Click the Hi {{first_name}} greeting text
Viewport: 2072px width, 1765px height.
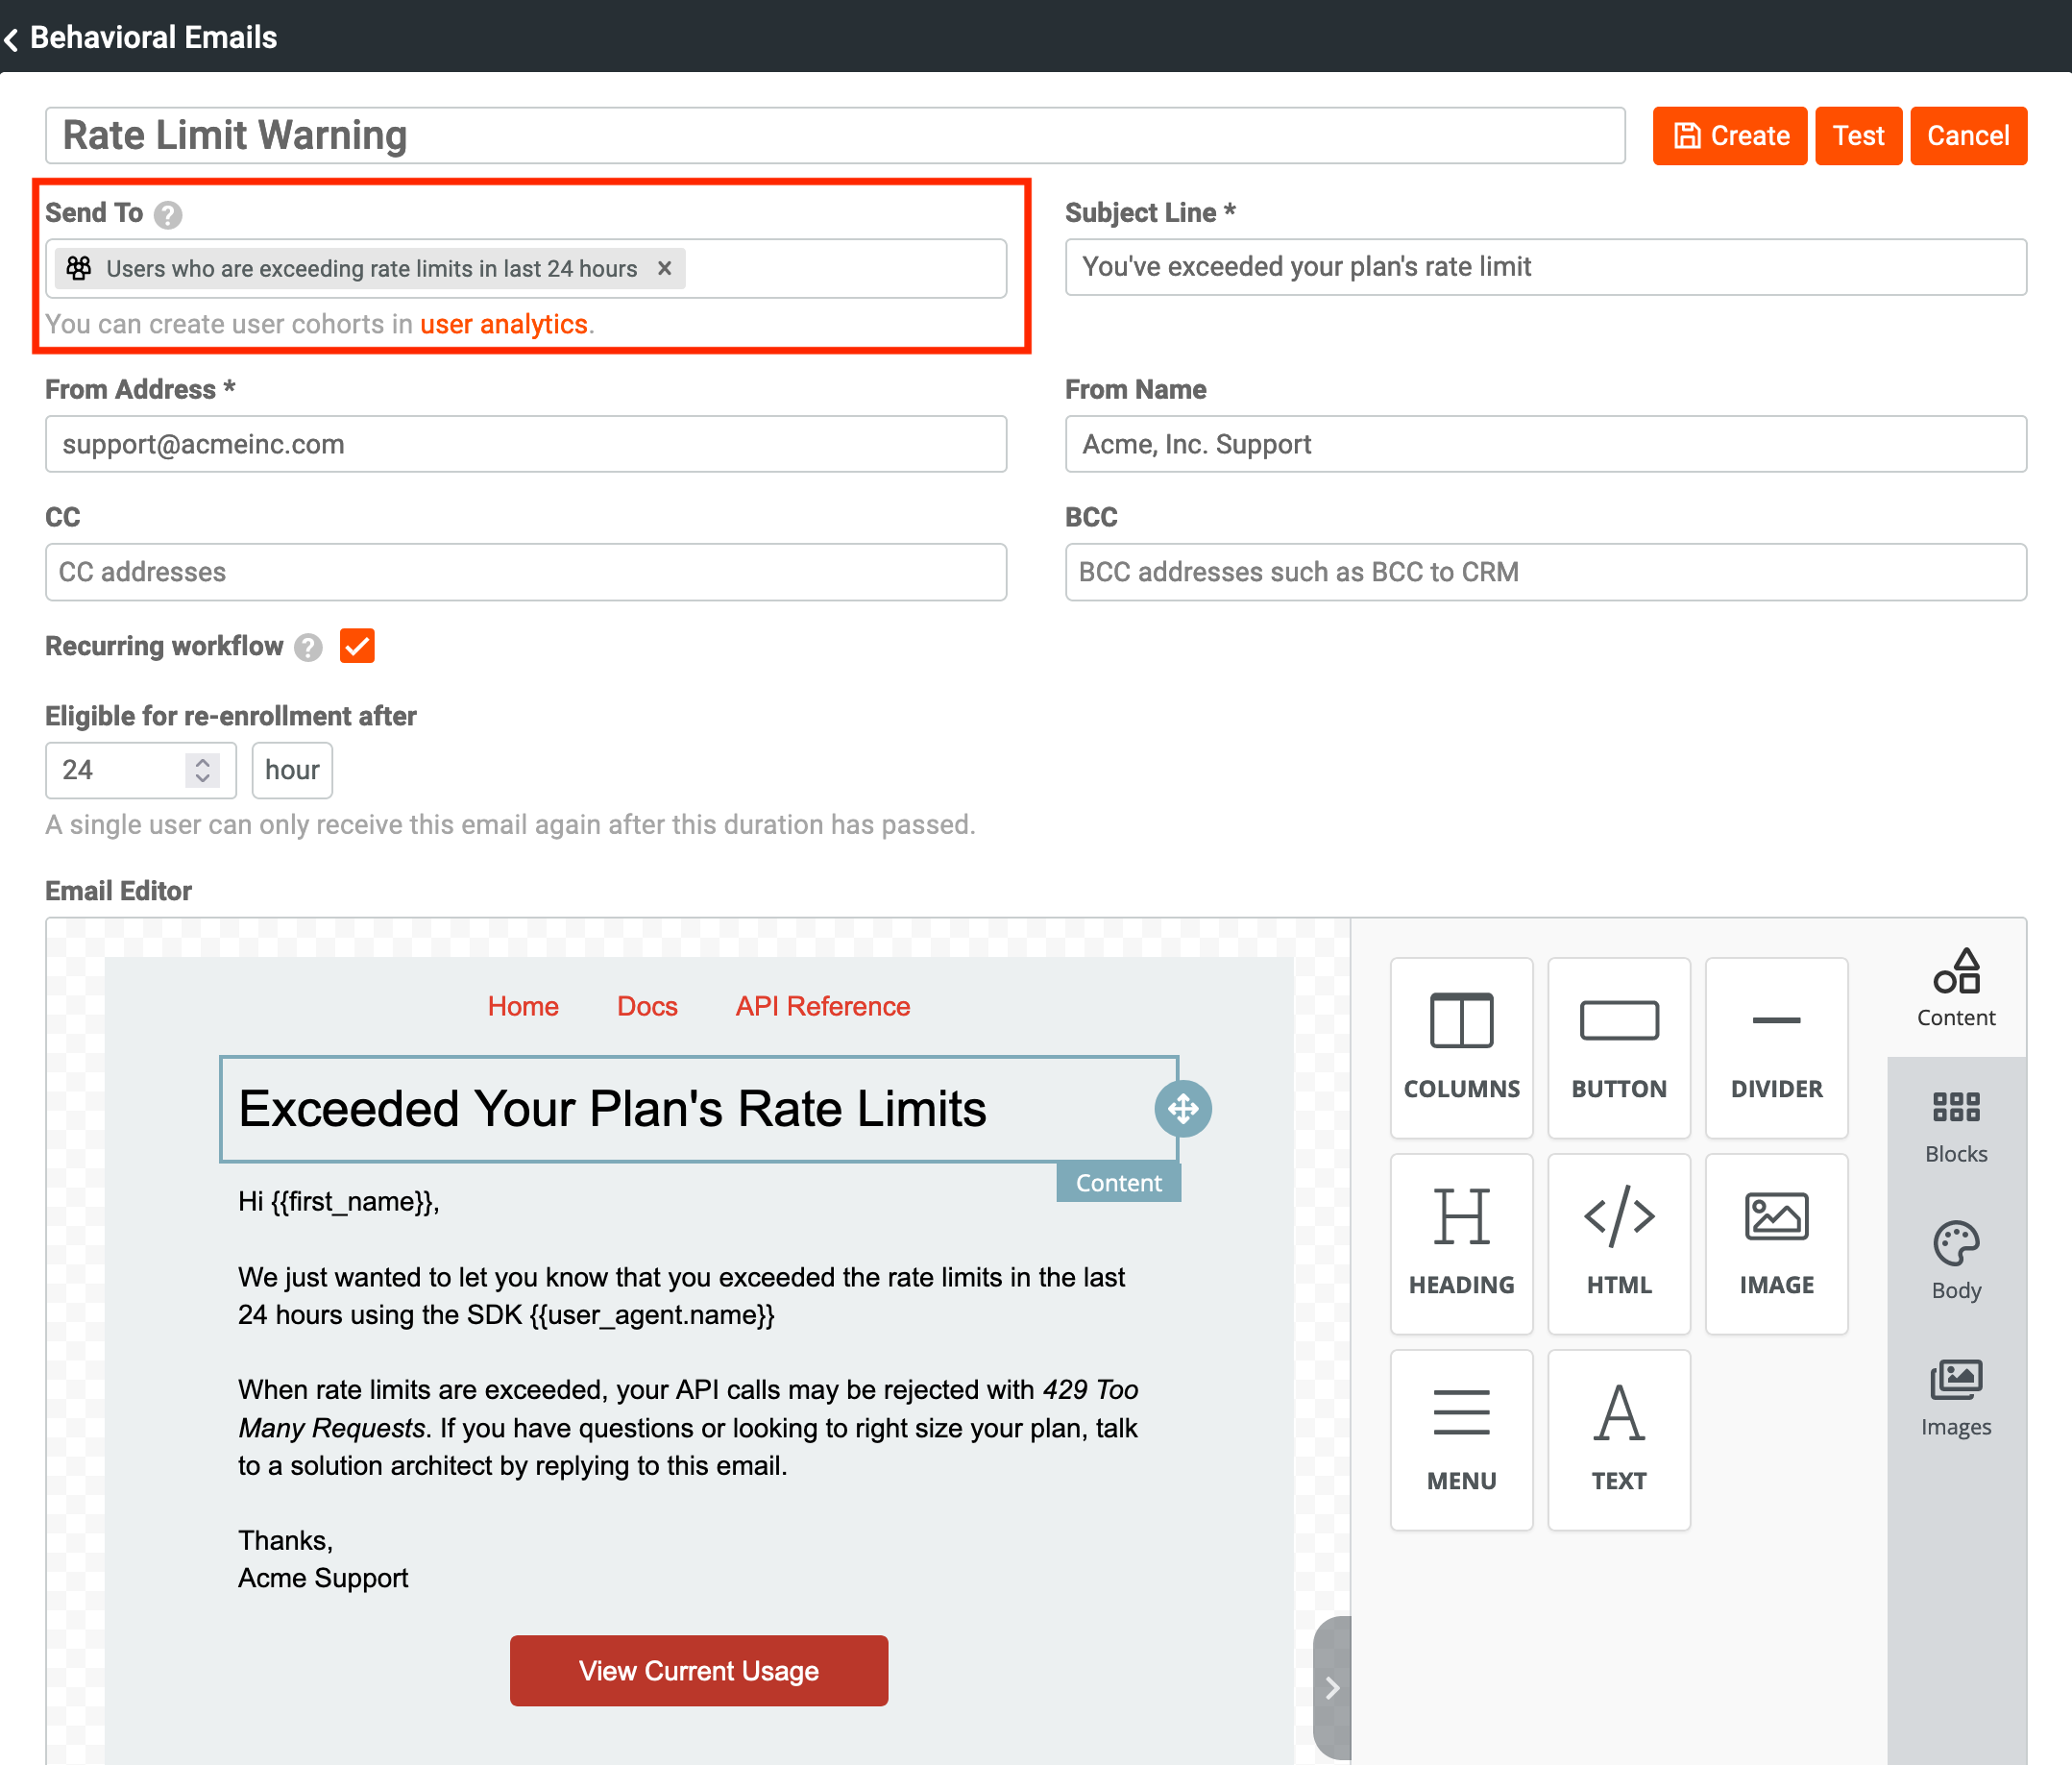tap(338, 1201)
